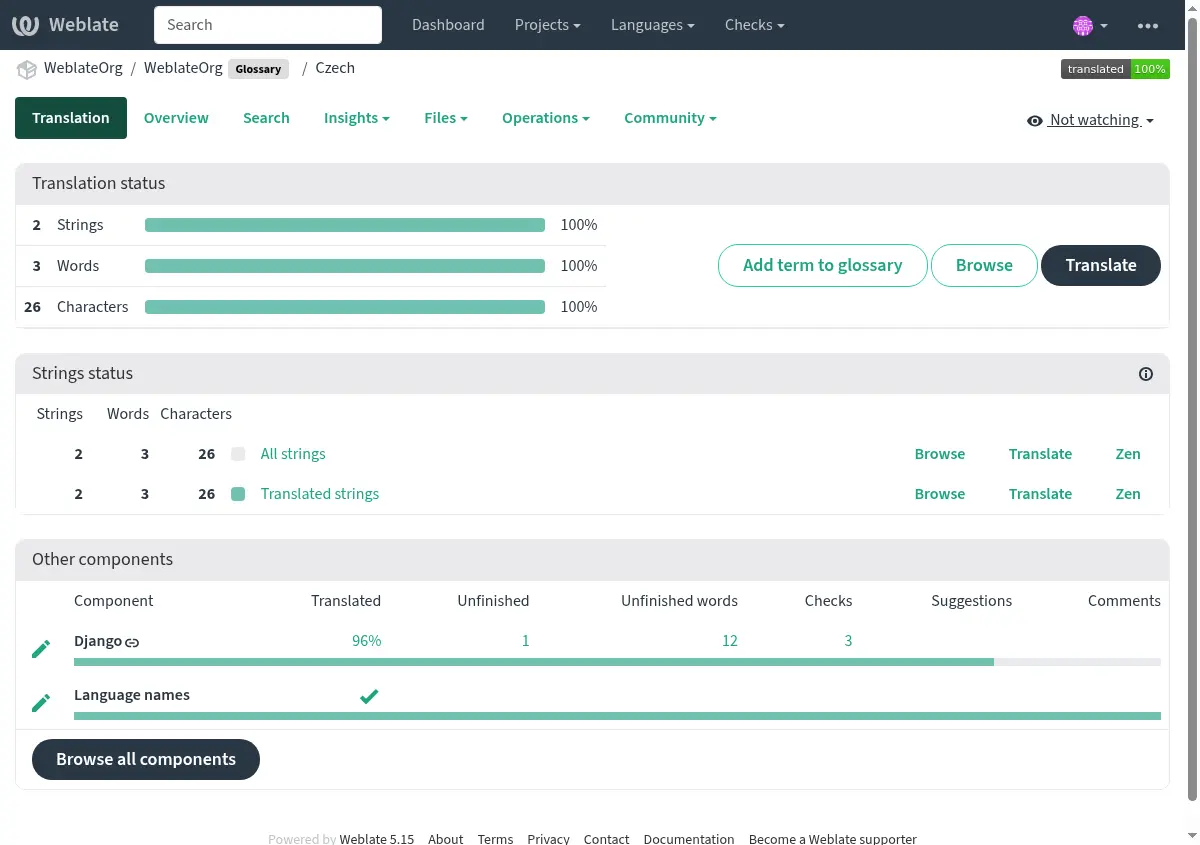Click Django's unfinished words 12
This screenshot has width=1200, height=845.
coord(730,641)
